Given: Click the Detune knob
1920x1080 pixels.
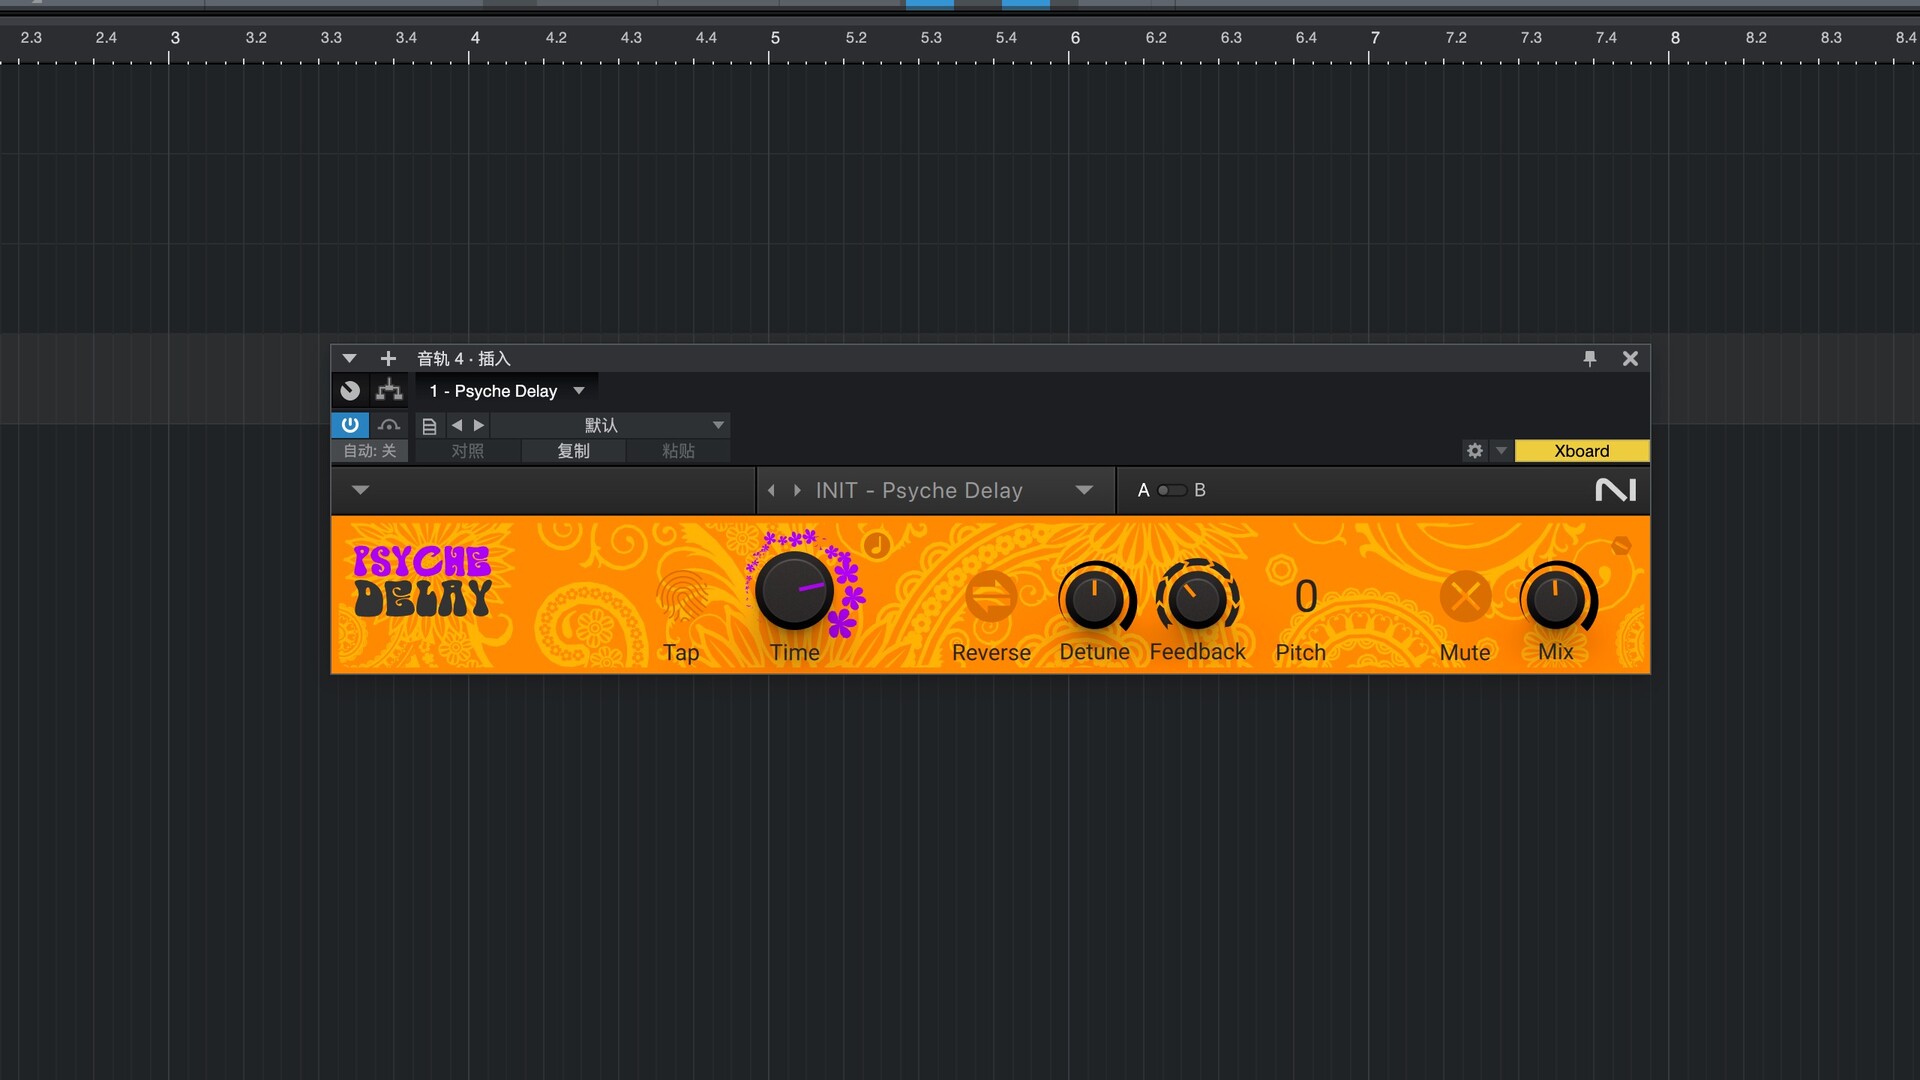Looking at the screenshot, I should pos(1095,598).
